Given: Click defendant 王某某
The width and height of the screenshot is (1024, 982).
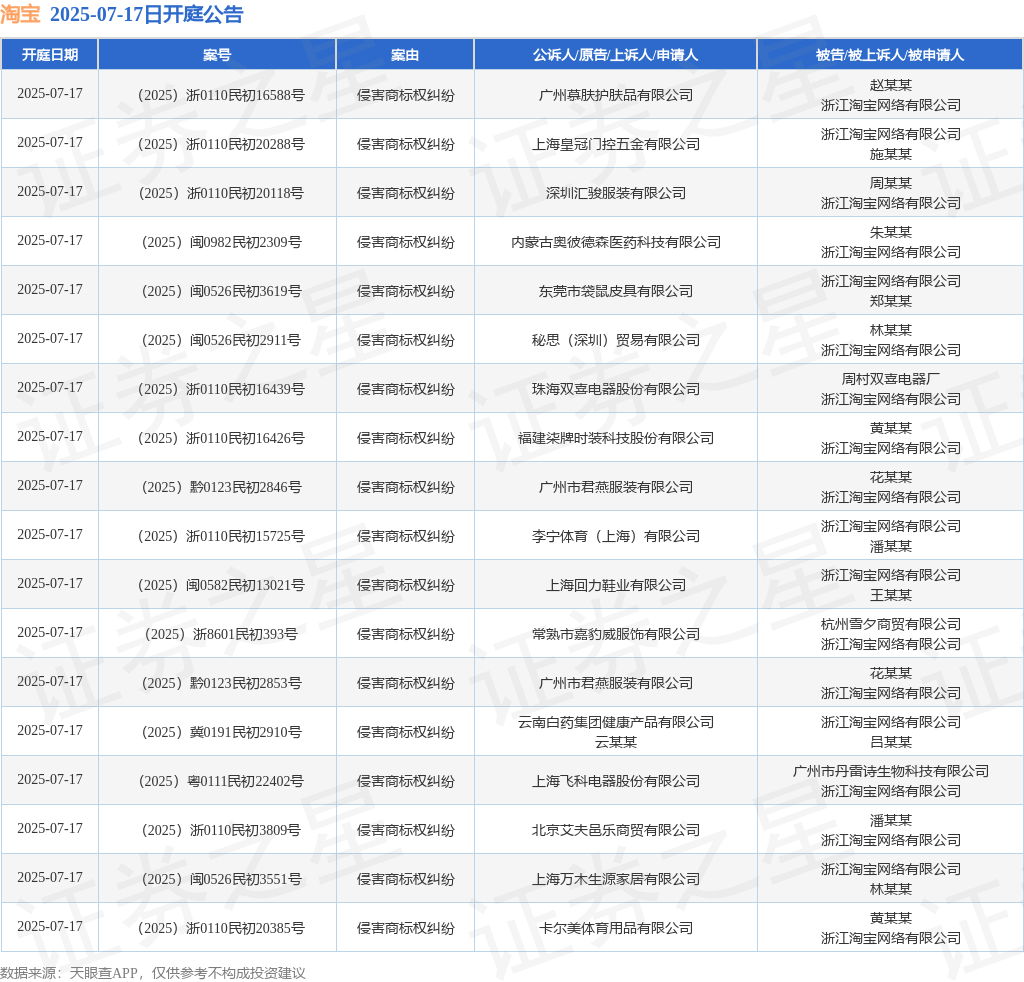Looking at the screenshot, I should pyautogui.click(x=890, y=595).
